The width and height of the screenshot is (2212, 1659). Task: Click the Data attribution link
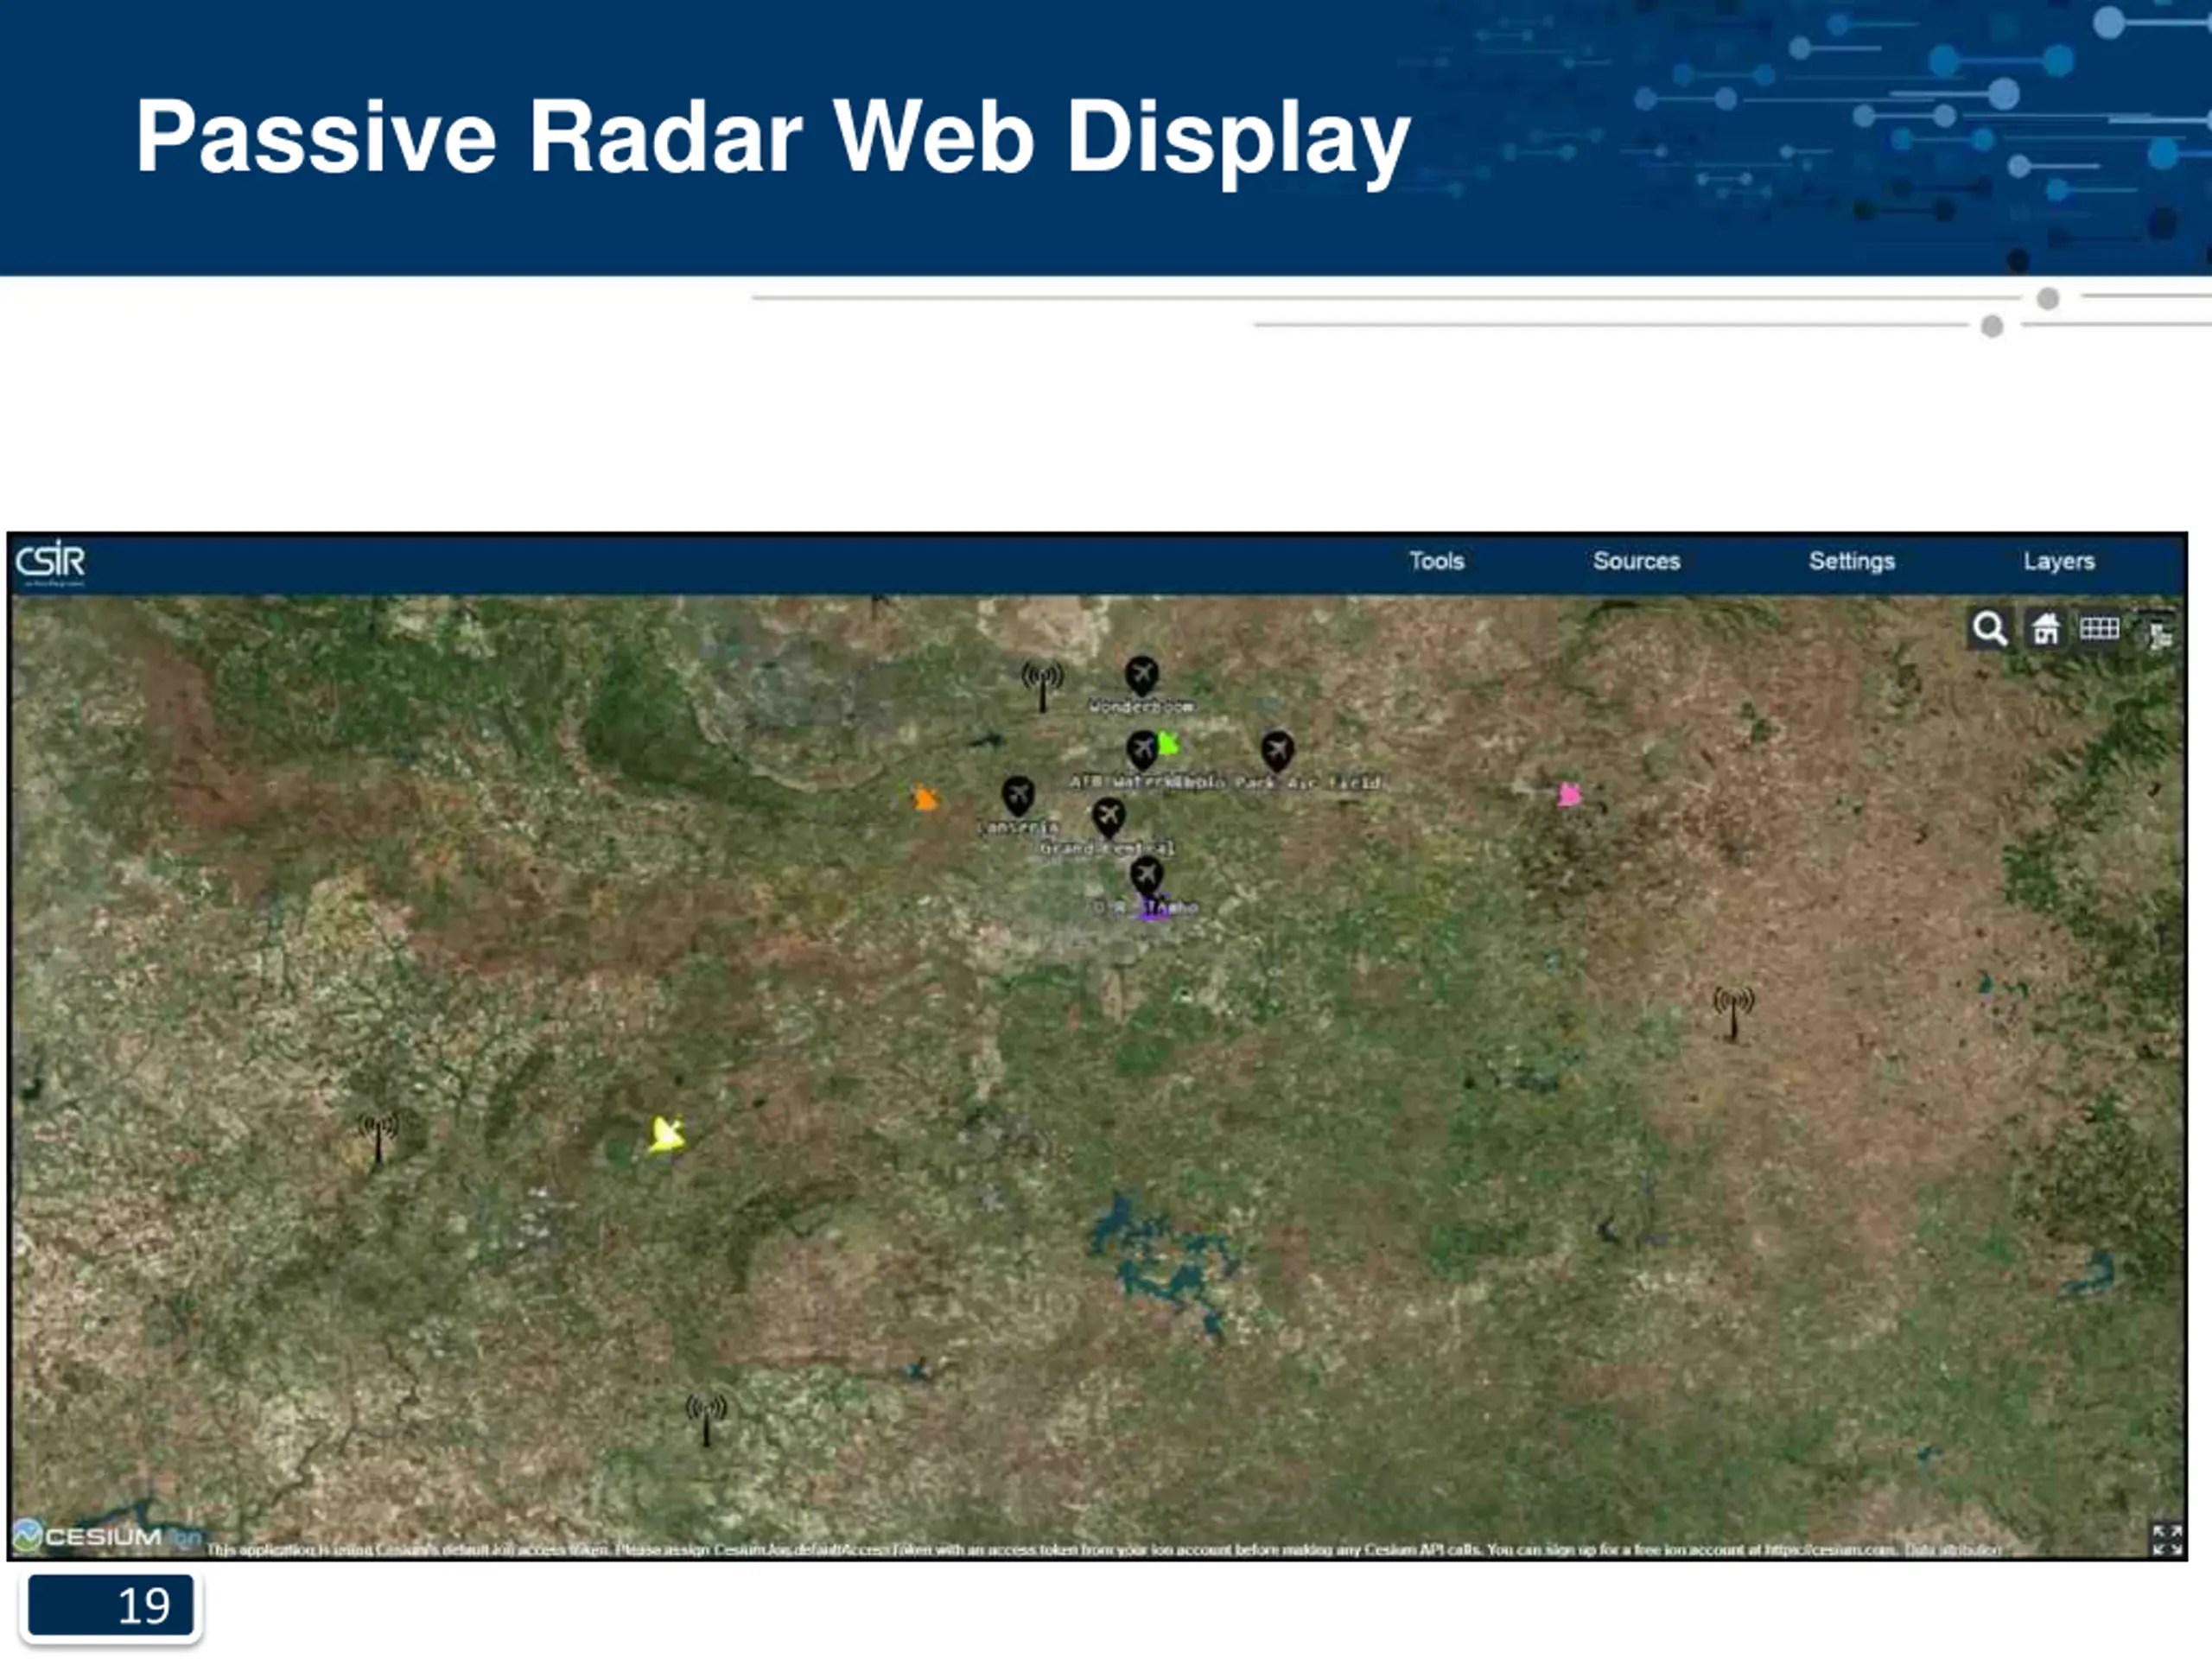(1952, 1549)
